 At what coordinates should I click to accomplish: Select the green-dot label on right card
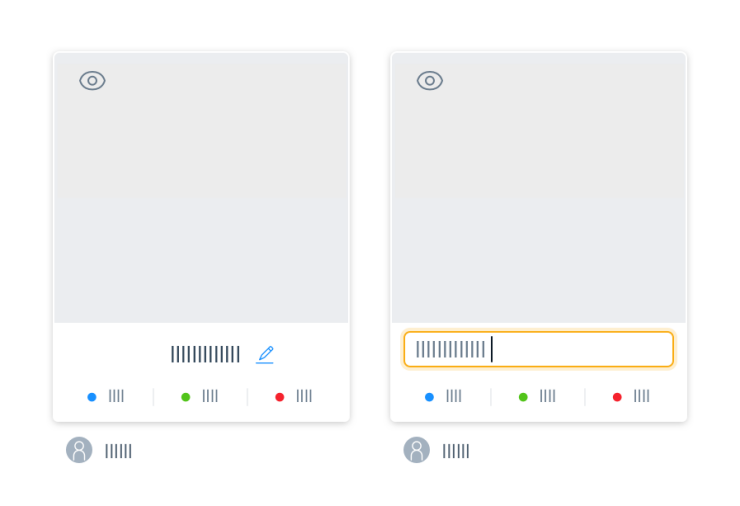coord(548,397)
